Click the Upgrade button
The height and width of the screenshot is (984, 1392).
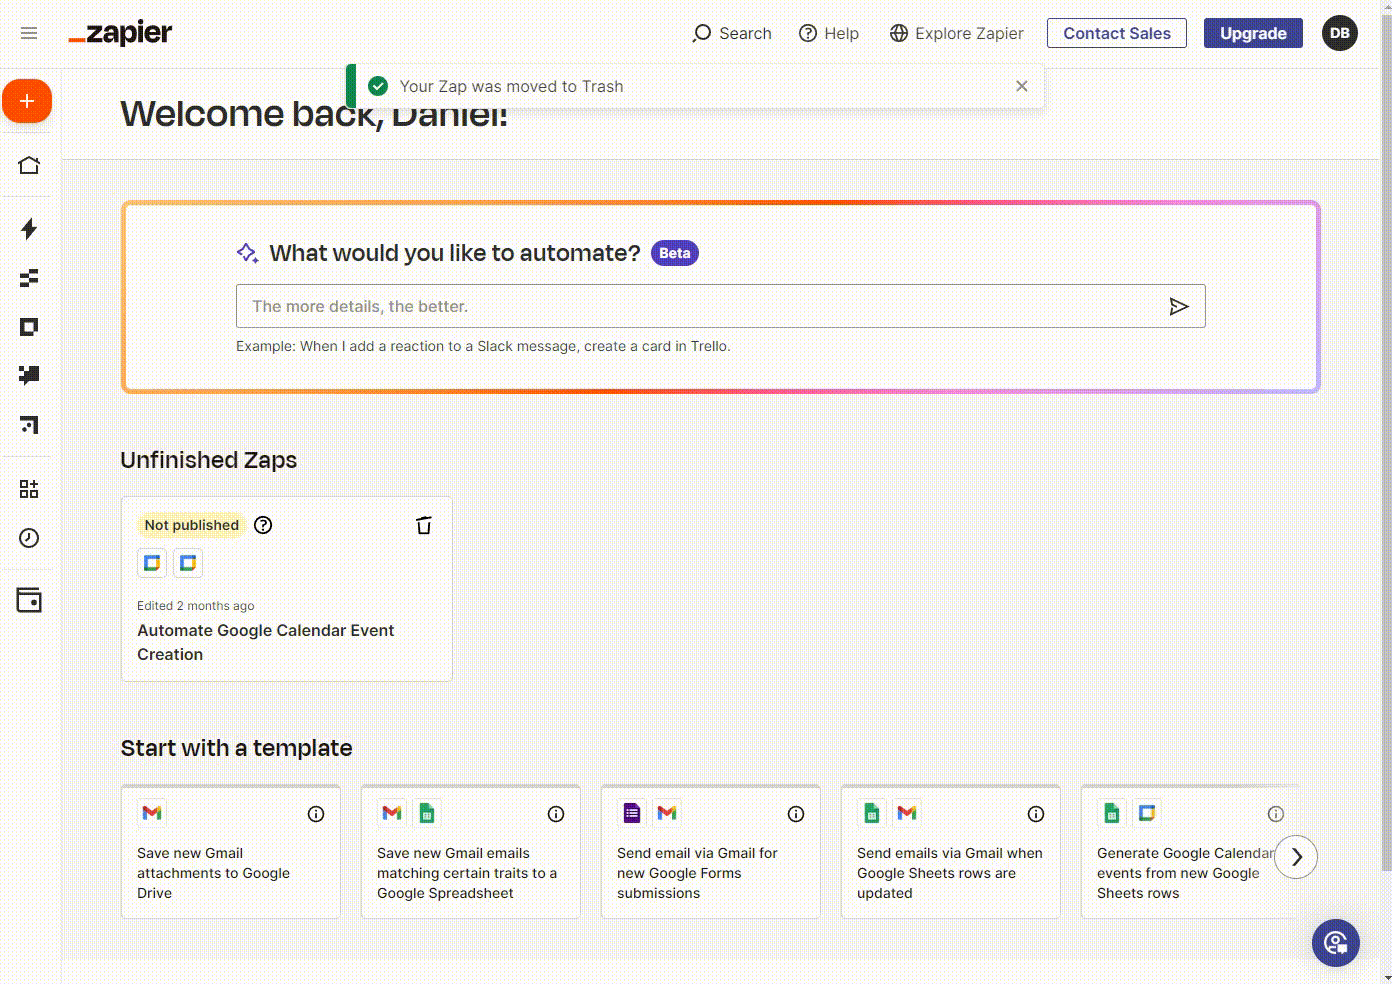(x=1253, y=33)
